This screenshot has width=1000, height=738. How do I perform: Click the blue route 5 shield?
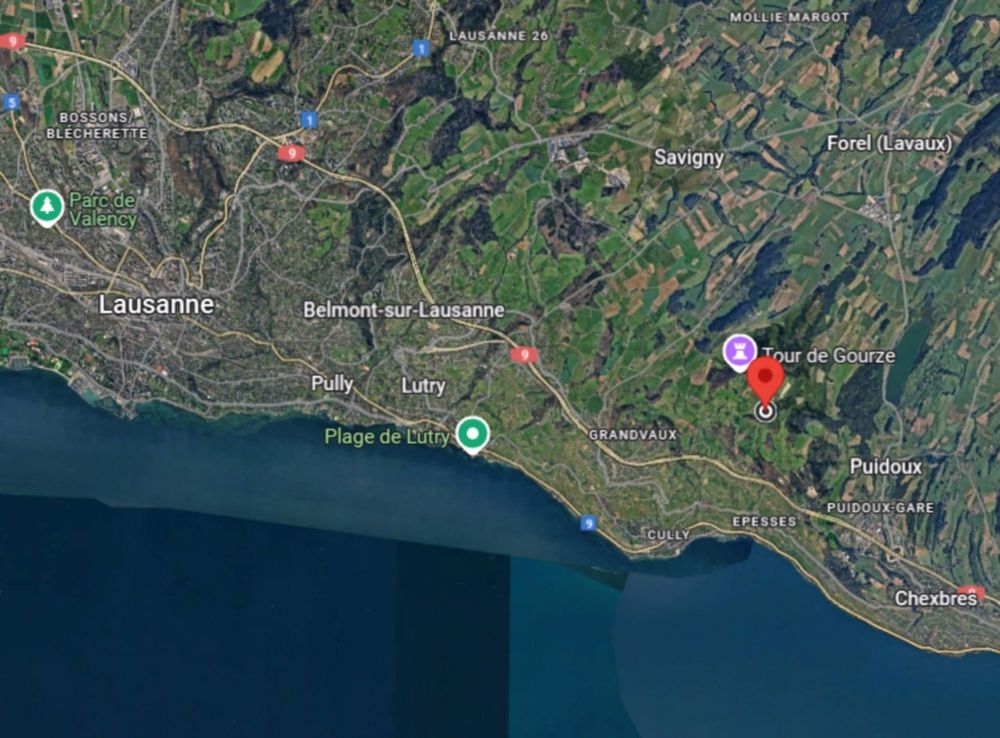[x=11, y=102]
